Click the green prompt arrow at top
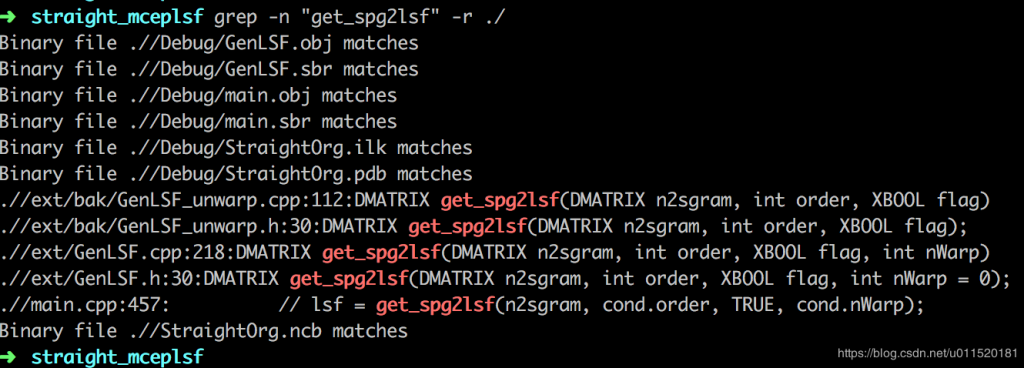This screenshot has height=368, width=1024. 10,16
